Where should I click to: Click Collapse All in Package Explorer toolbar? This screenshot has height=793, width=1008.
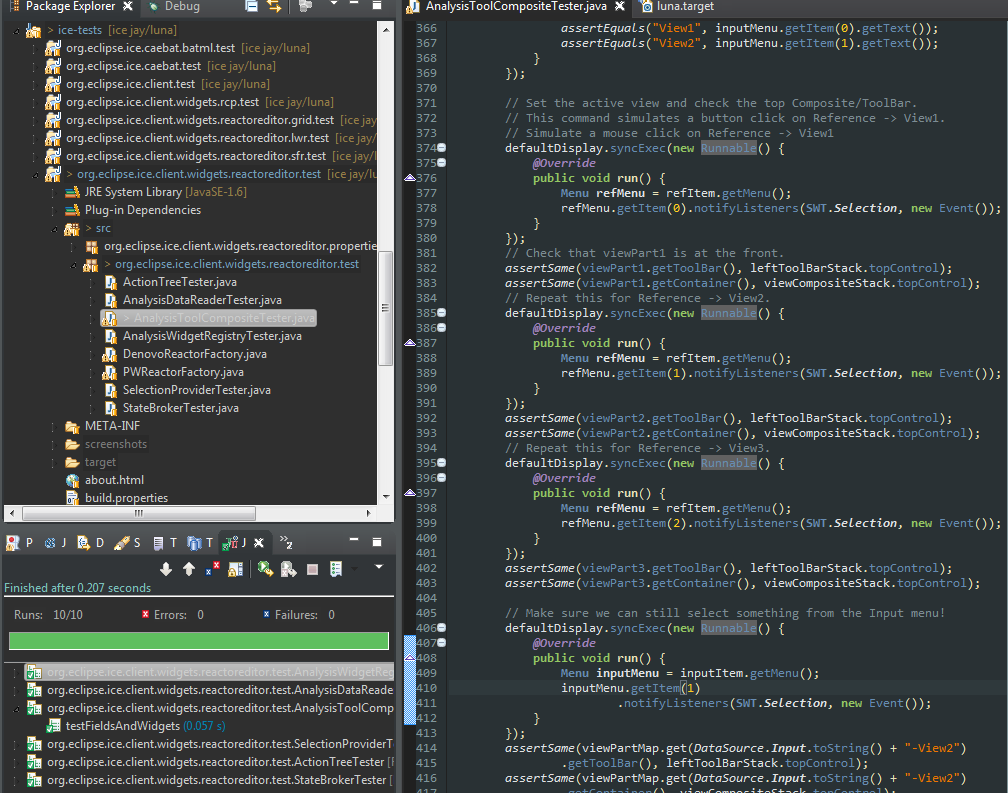point(251,7)
